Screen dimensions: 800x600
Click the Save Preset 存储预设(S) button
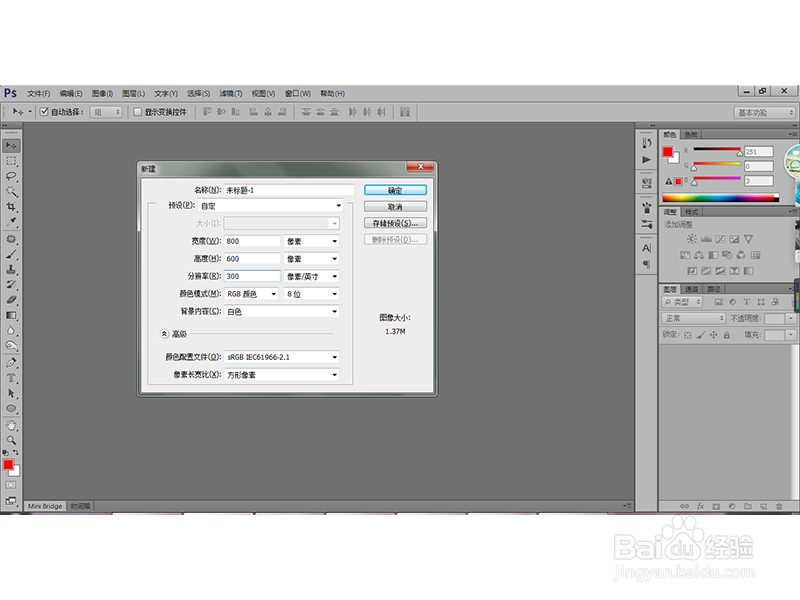click(x=395, y=223)
